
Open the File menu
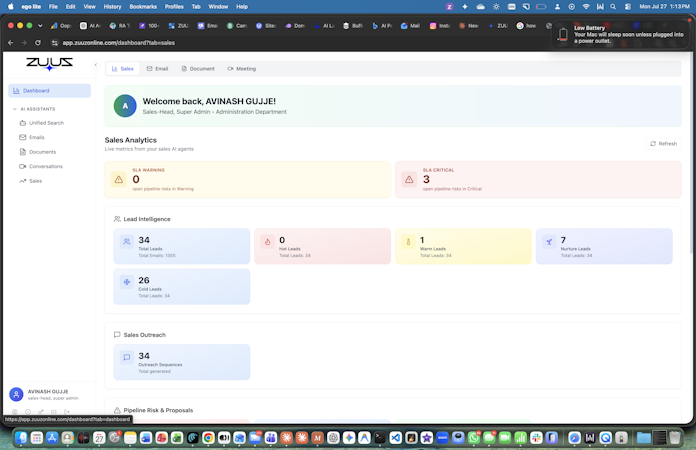tap(53, 7)
